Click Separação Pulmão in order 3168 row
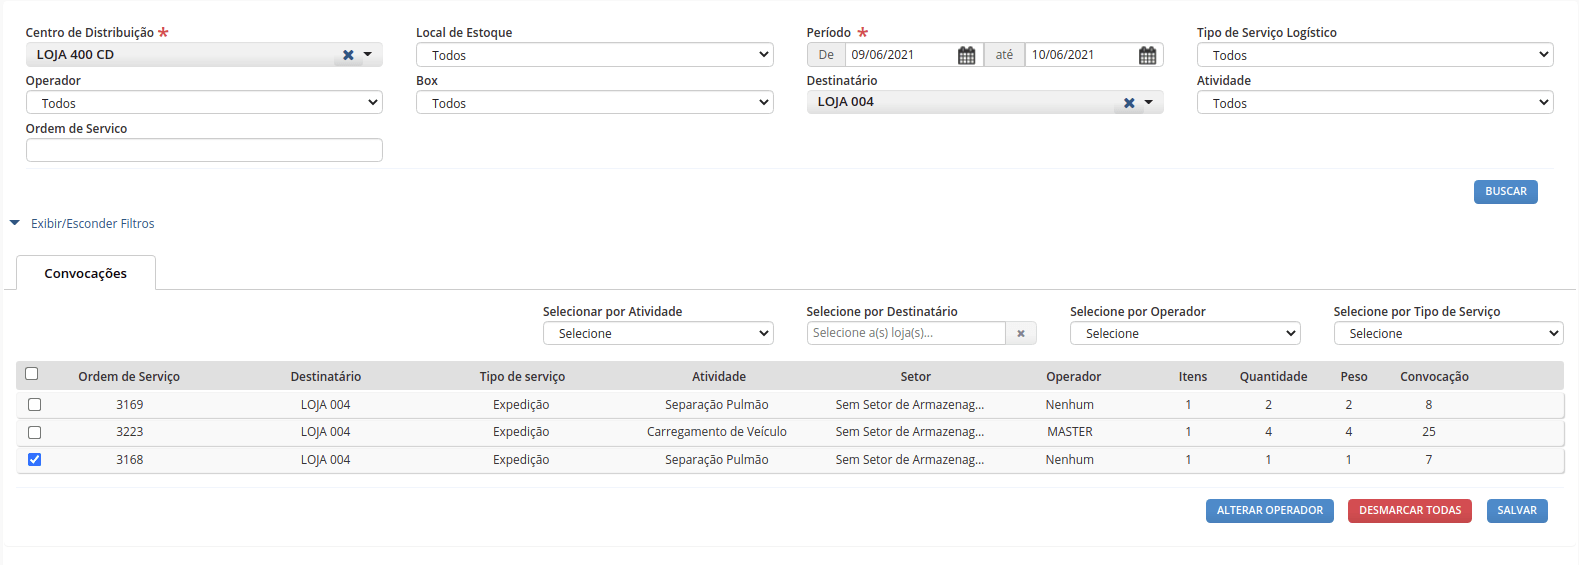 coord(717,460)
